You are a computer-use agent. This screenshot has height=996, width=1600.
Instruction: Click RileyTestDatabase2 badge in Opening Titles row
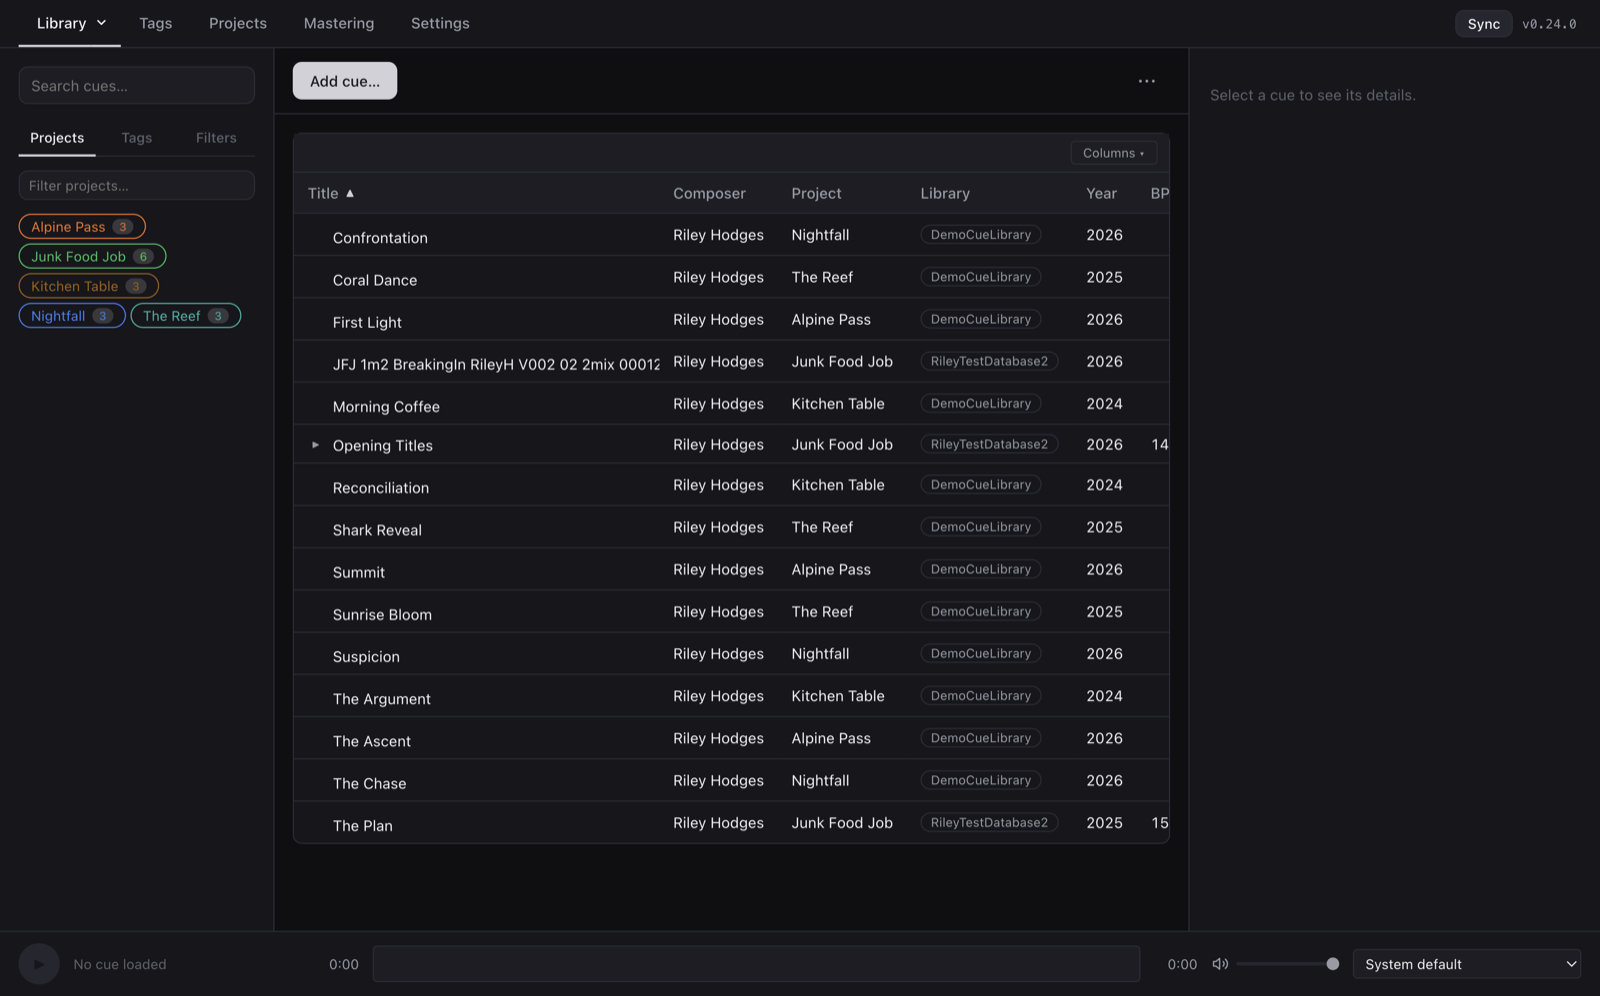pyautogui.click(x=989, y=444)
